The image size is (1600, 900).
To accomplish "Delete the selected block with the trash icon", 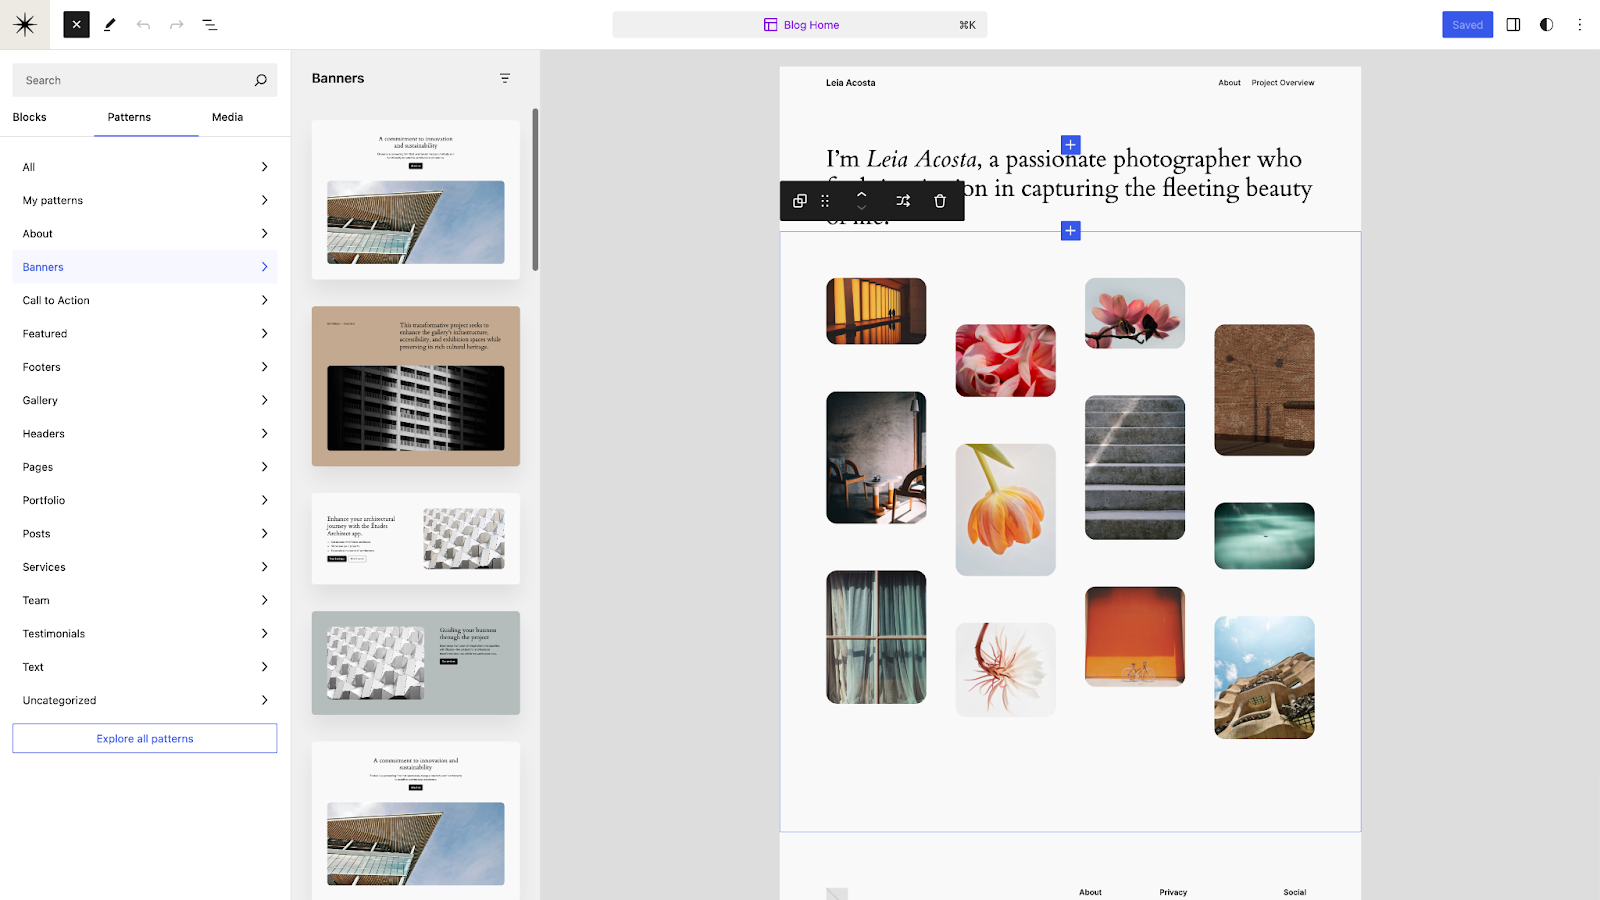I will click(939, 200).
